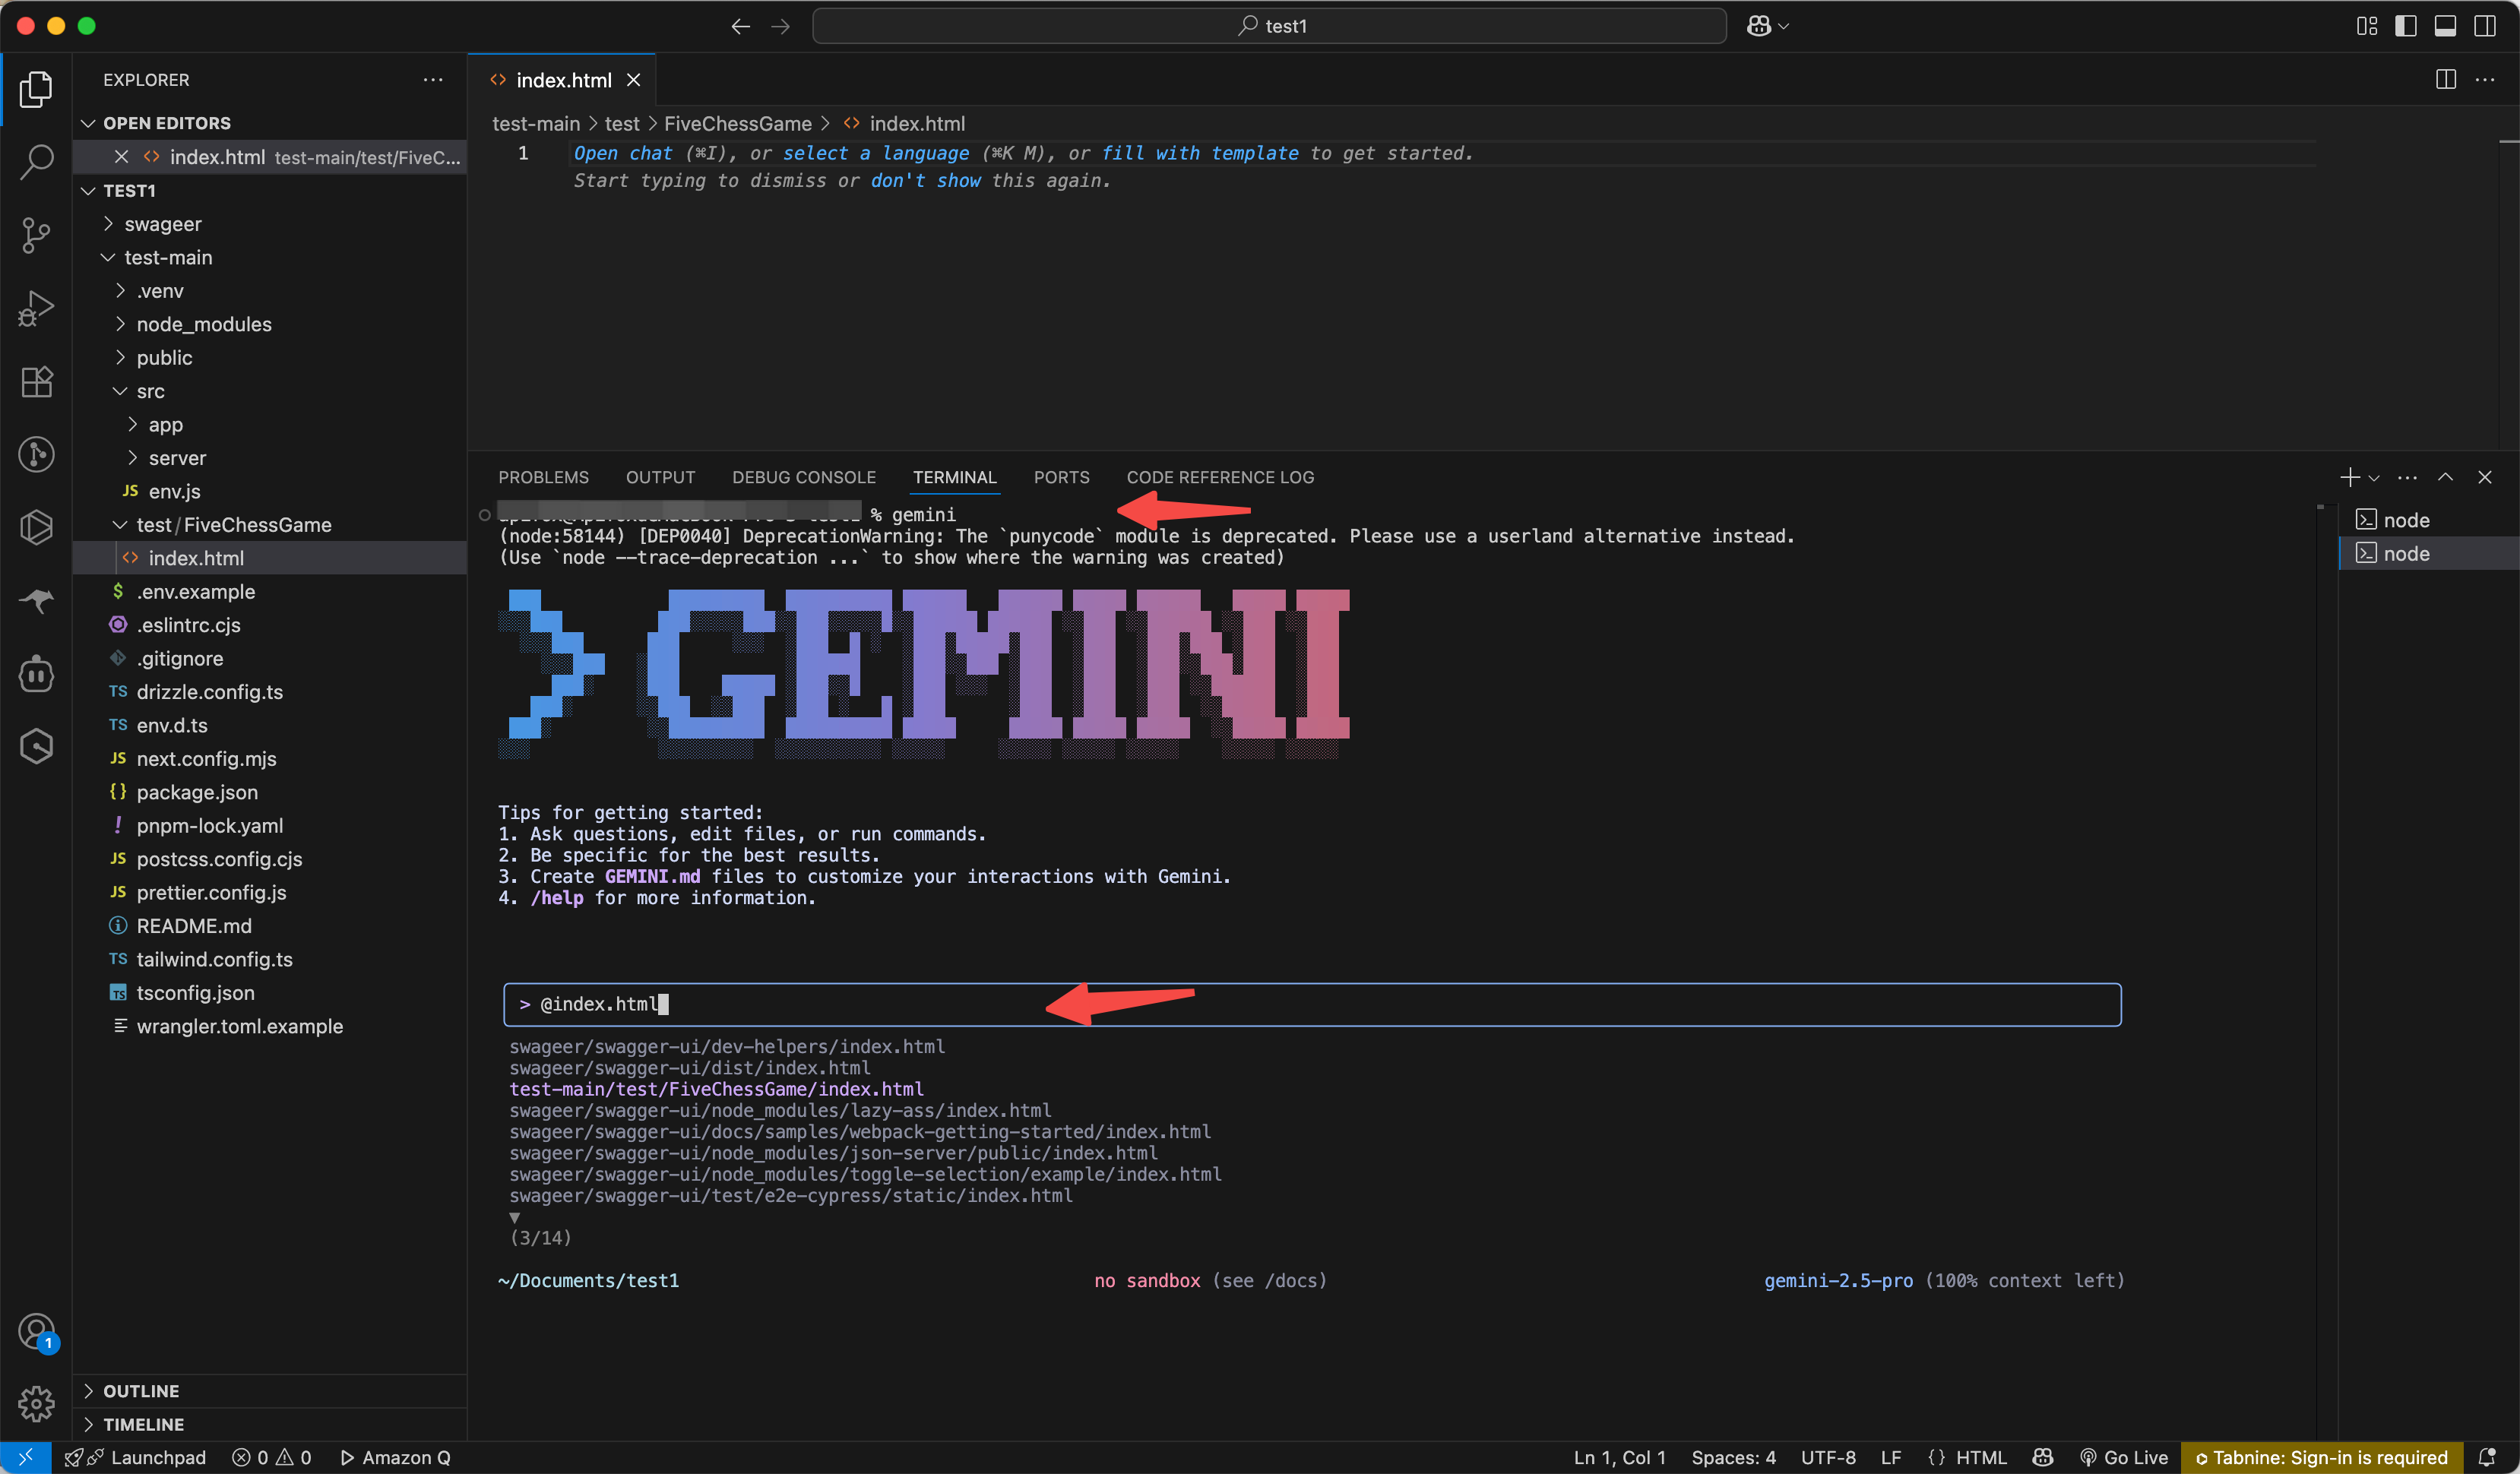The width and height of the screenshot is (2520, 1474).
Task: Click the Accounts icon in activity bar
Action: [36, 1331]
